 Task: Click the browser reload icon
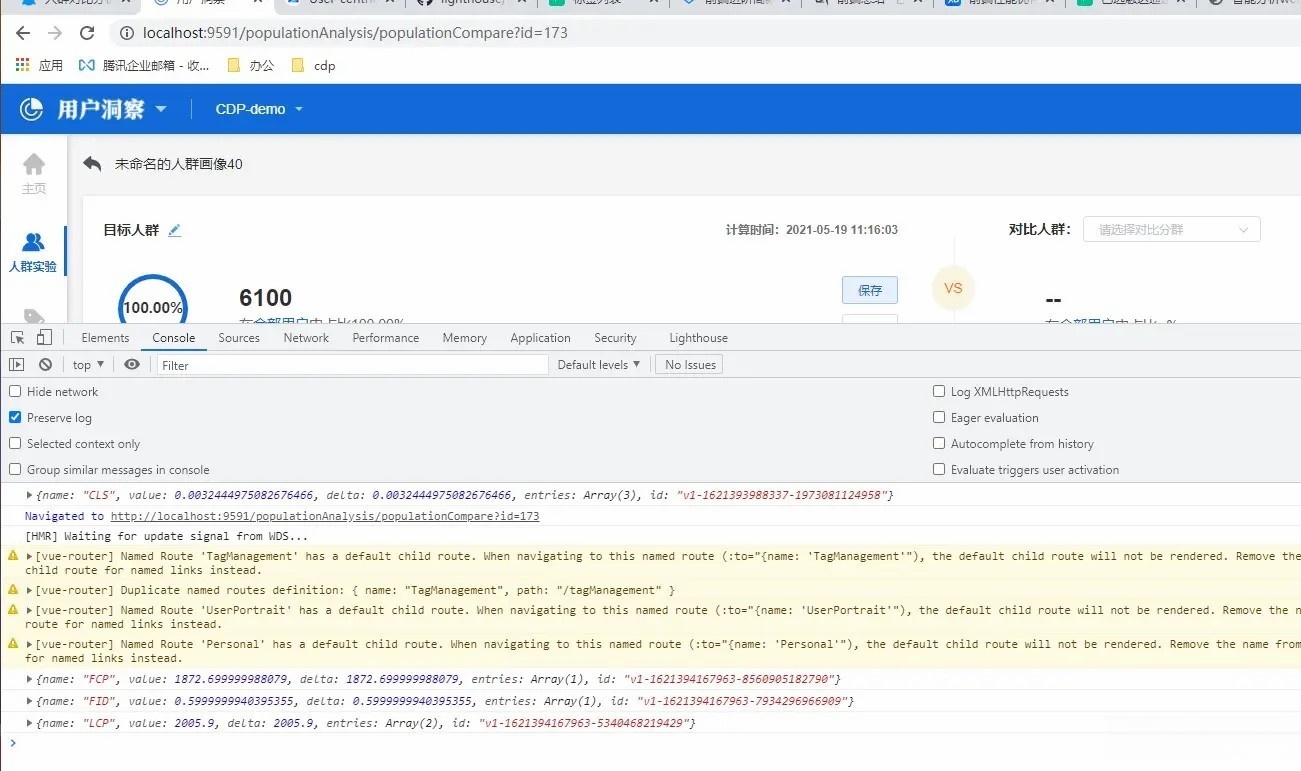(x=87, y=33)
